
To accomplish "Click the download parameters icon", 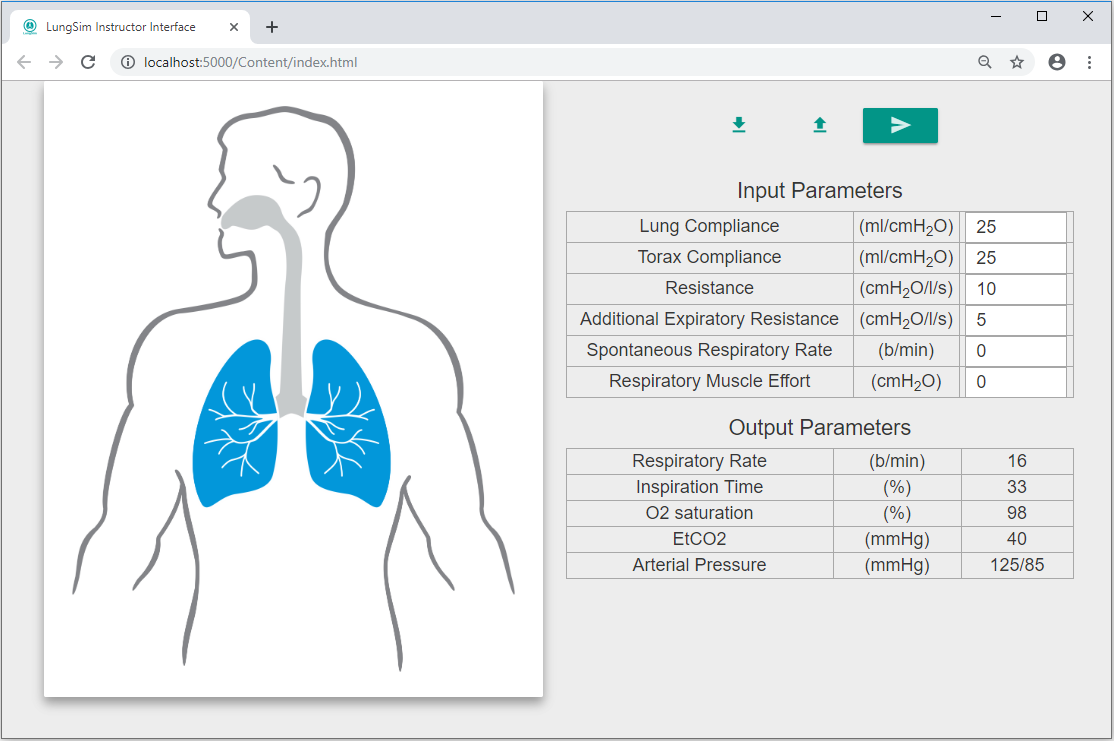I will pyautogui.click(x=739, y=125).
